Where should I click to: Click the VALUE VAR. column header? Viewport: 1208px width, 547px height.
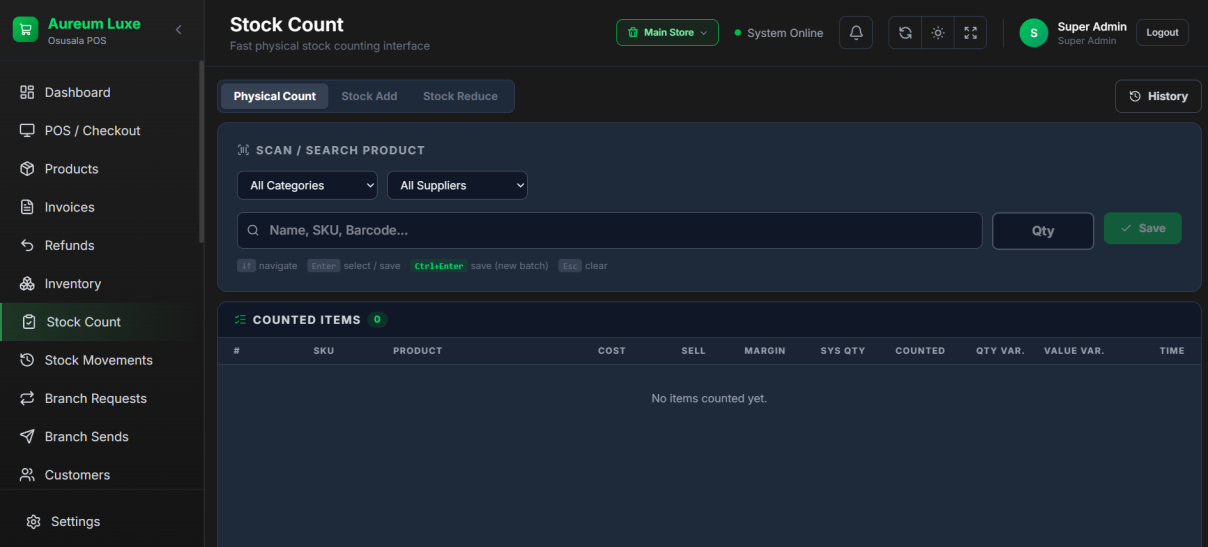coord(1074,351)
